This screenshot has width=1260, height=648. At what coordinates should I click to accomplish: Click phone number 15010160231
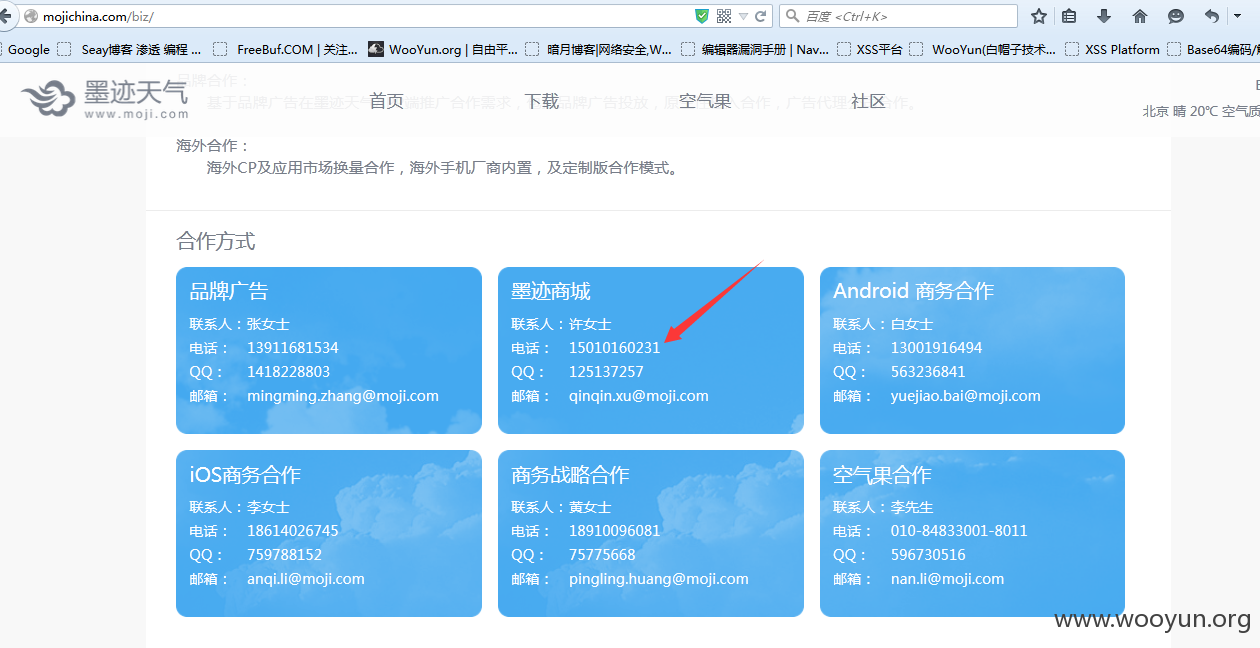[615, 348]
